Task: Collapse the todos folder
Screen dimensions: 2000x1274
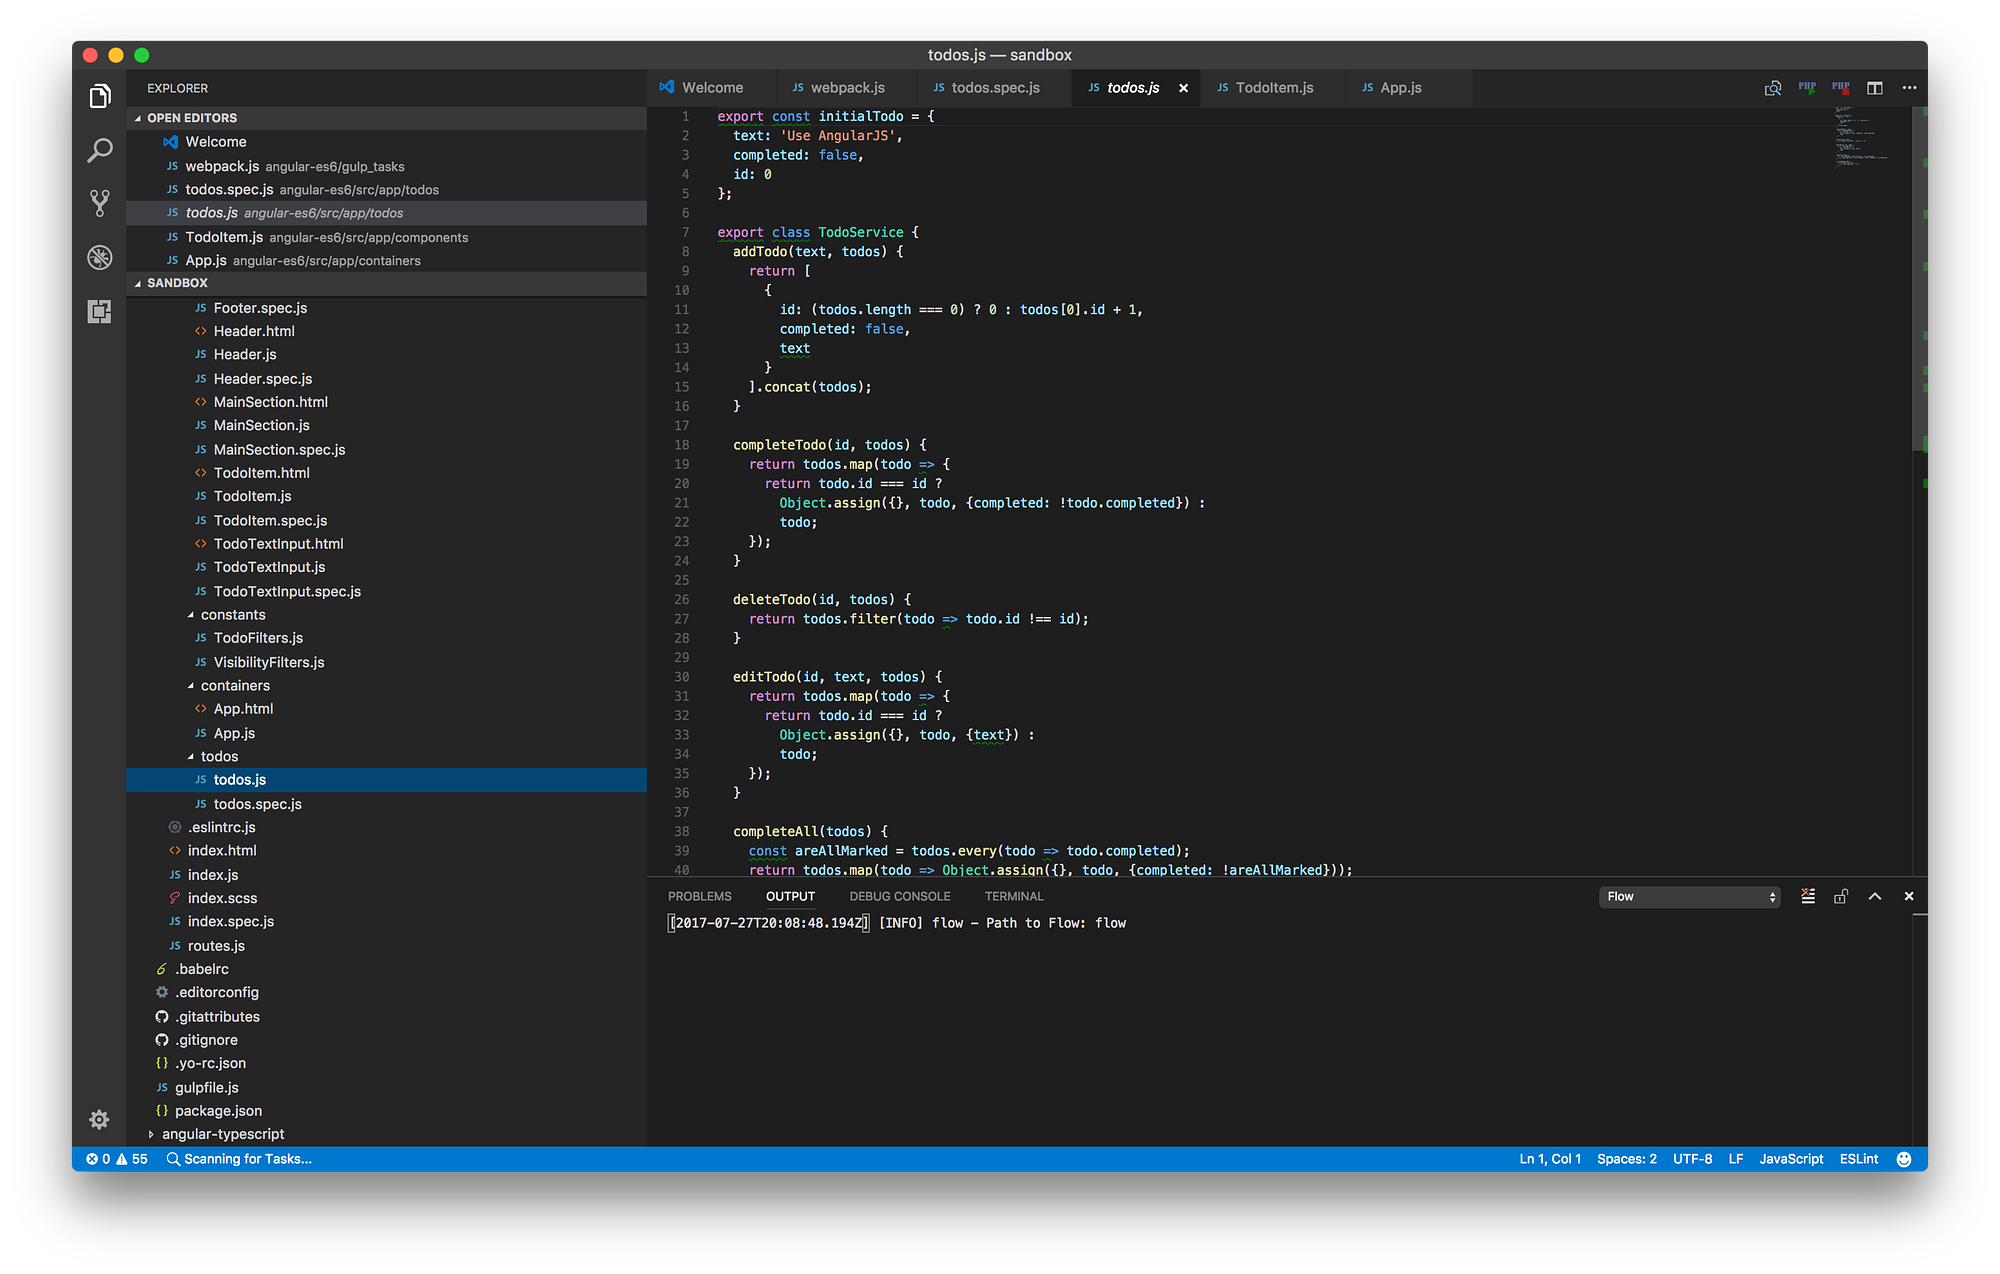Action: click(x=191, y=756)
